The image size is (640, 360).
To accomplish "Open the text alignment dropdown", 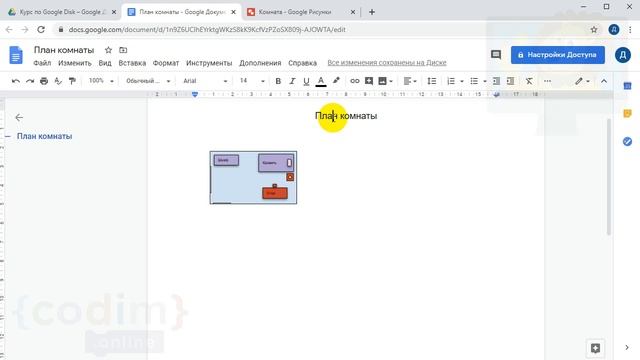I will coord(410,81).
